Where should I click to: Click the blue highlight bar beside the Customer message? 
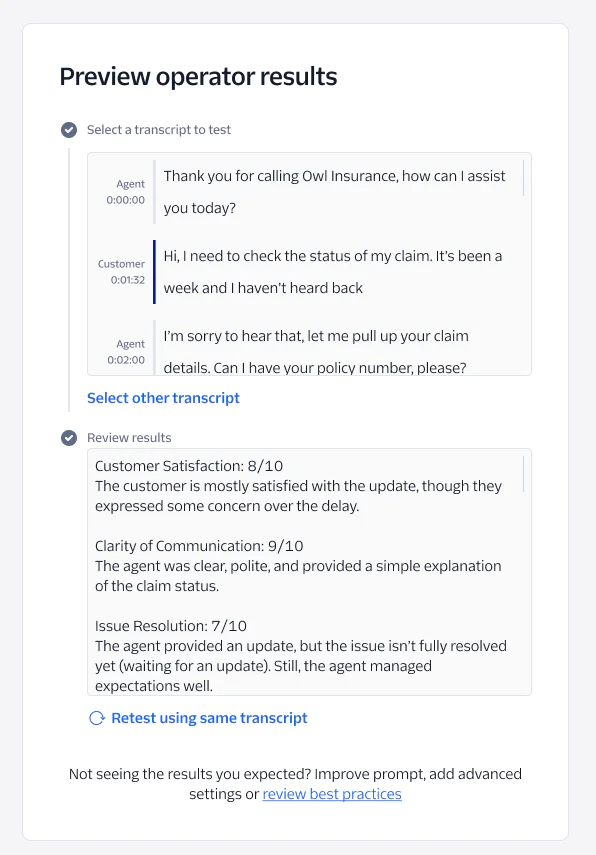[x=154, y=271]
